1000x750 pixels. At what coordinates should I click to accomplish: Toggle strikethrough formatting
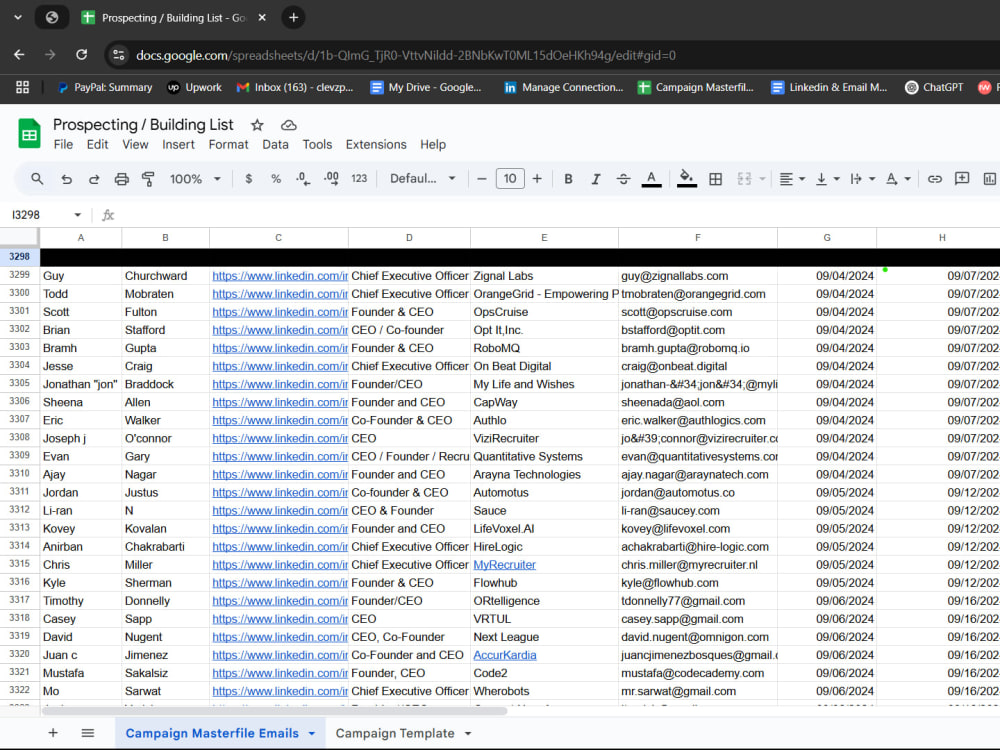(x=623, y=179)
